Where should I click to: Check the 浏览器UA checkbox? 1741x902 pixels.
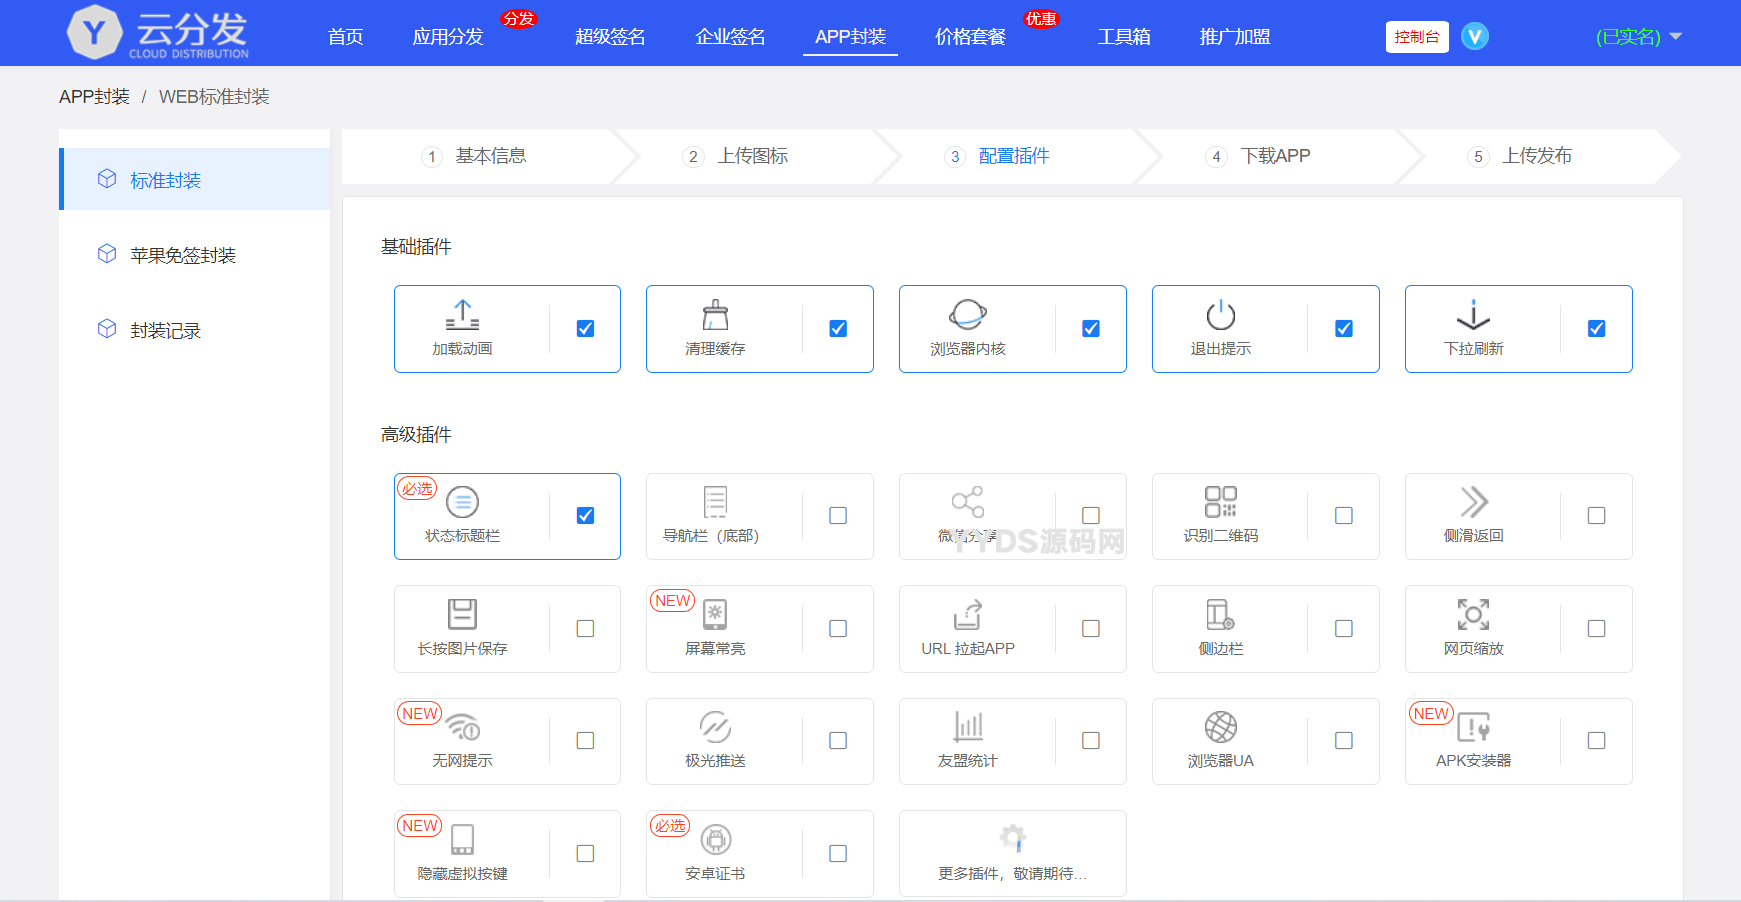pyautogui.click(x=1344, y=740)
